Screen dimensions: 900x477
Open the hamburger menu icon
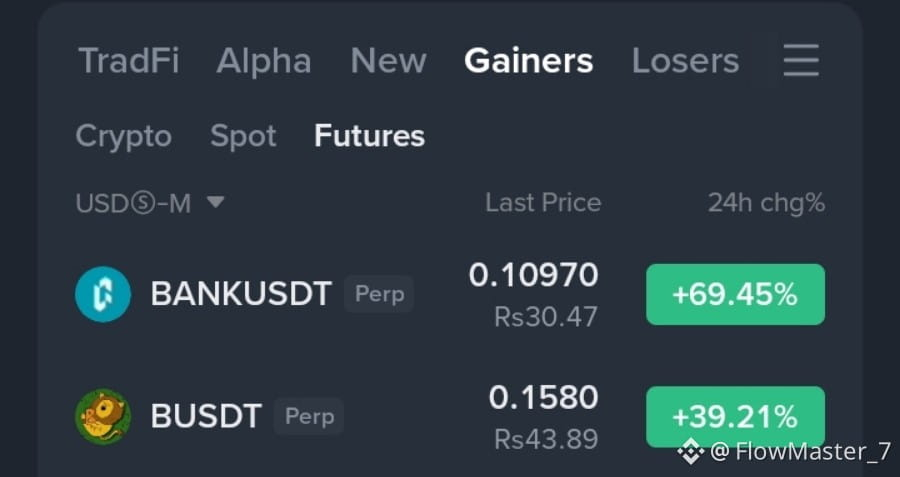tap(801, 60)
